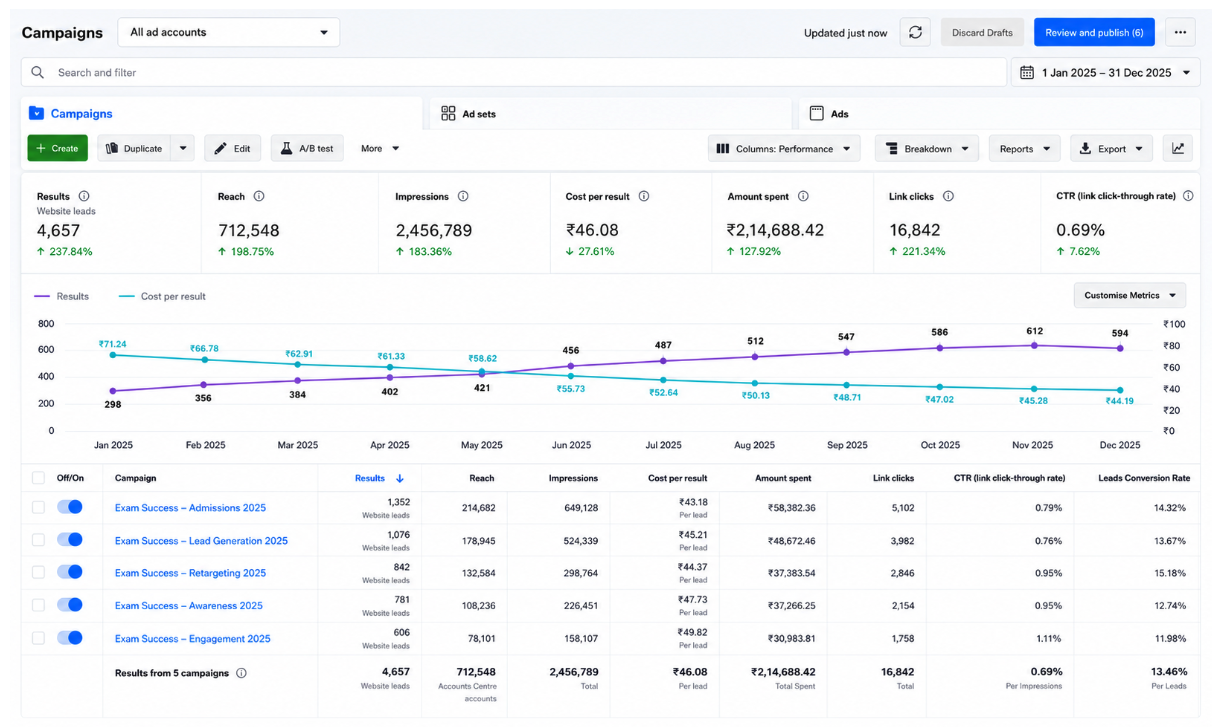
Task: Click info icon next to Cost per result
Action: pos(644,196)
